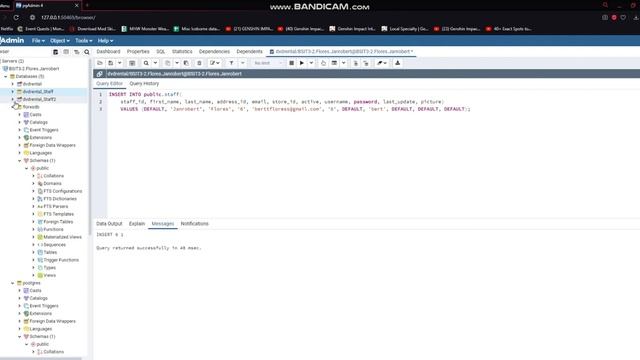This screenshot has height=360, width=640.
Task: Expand the Extensions node under first database
Action: [20, 138]
